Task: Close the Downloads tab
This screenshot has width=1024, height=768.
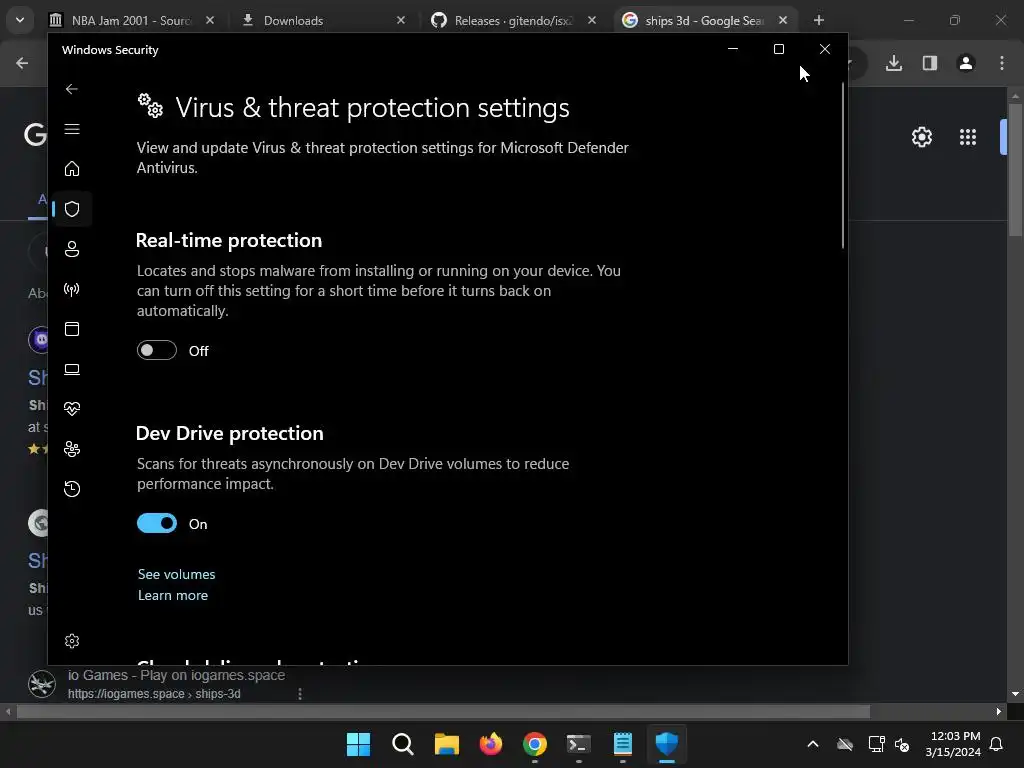Action: 401,20
